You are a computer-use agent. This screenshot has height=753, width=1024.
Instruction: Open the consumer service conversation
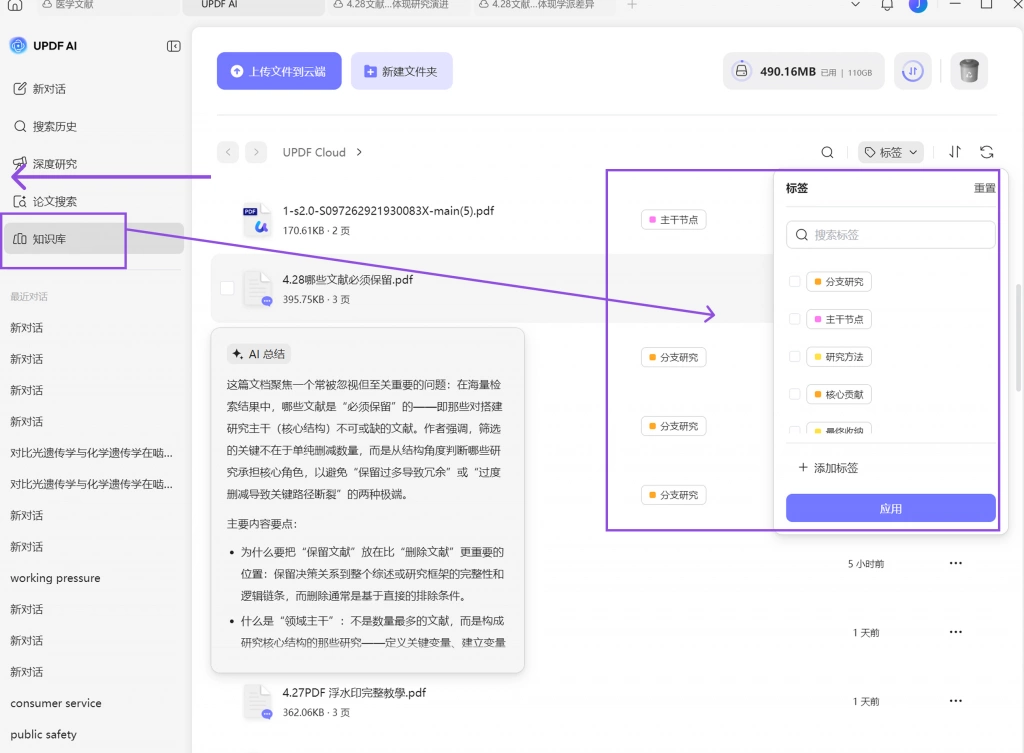pyautogui.click(x=56, y=703)
